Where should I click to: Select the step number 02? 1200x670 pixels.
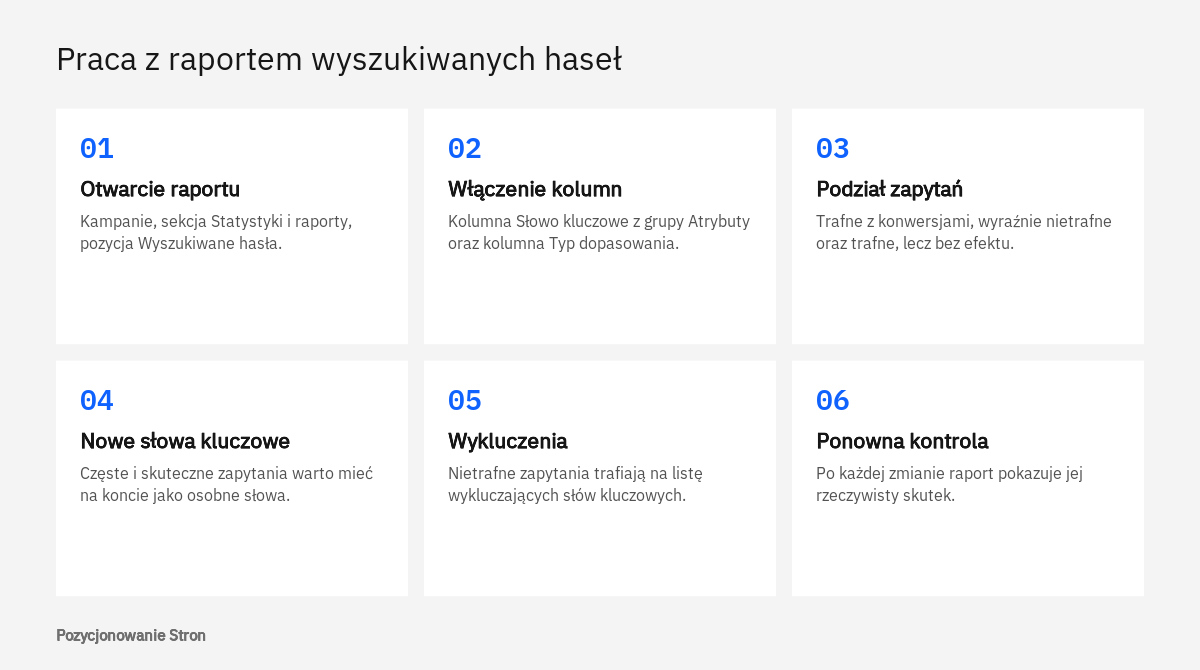pos(465,149)
